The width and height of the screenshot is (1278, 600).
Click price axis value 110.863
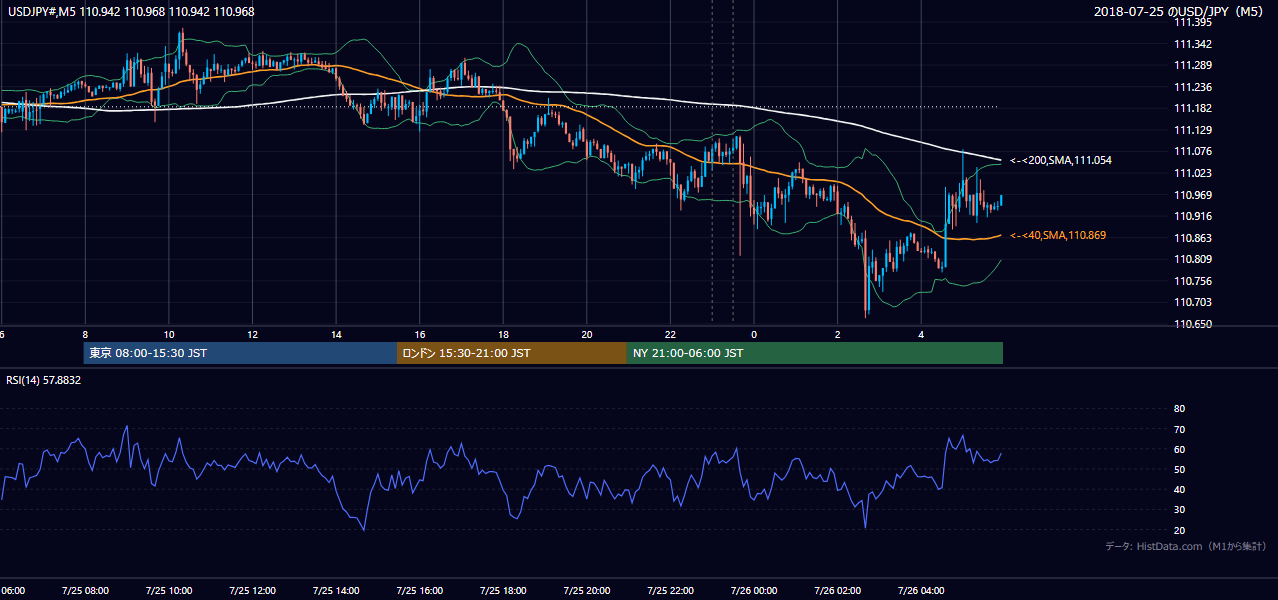click(1192, 238)
